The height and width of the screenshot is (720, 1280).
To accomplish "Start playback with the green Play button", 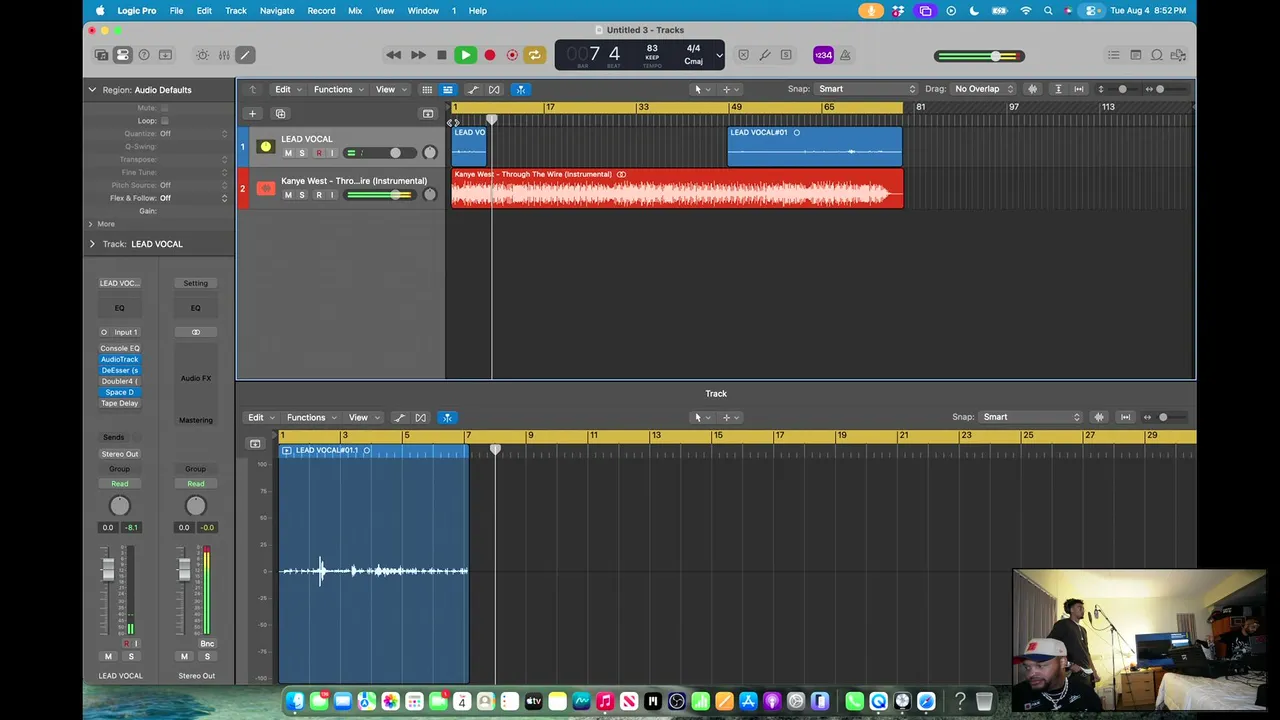I will coord(466,55).
